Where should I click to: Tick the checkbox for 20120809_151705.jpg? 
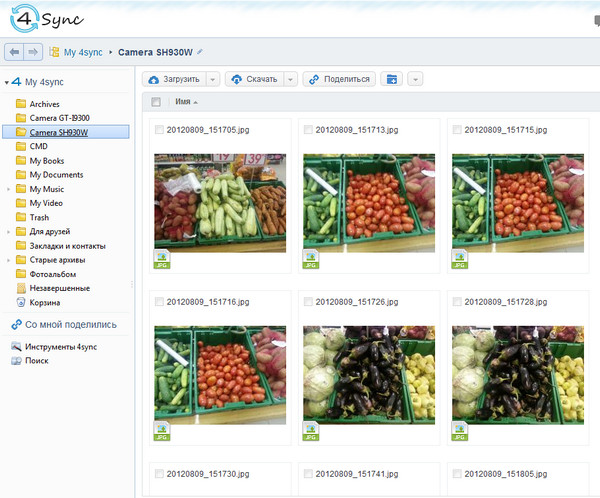(x=159, y=130)
